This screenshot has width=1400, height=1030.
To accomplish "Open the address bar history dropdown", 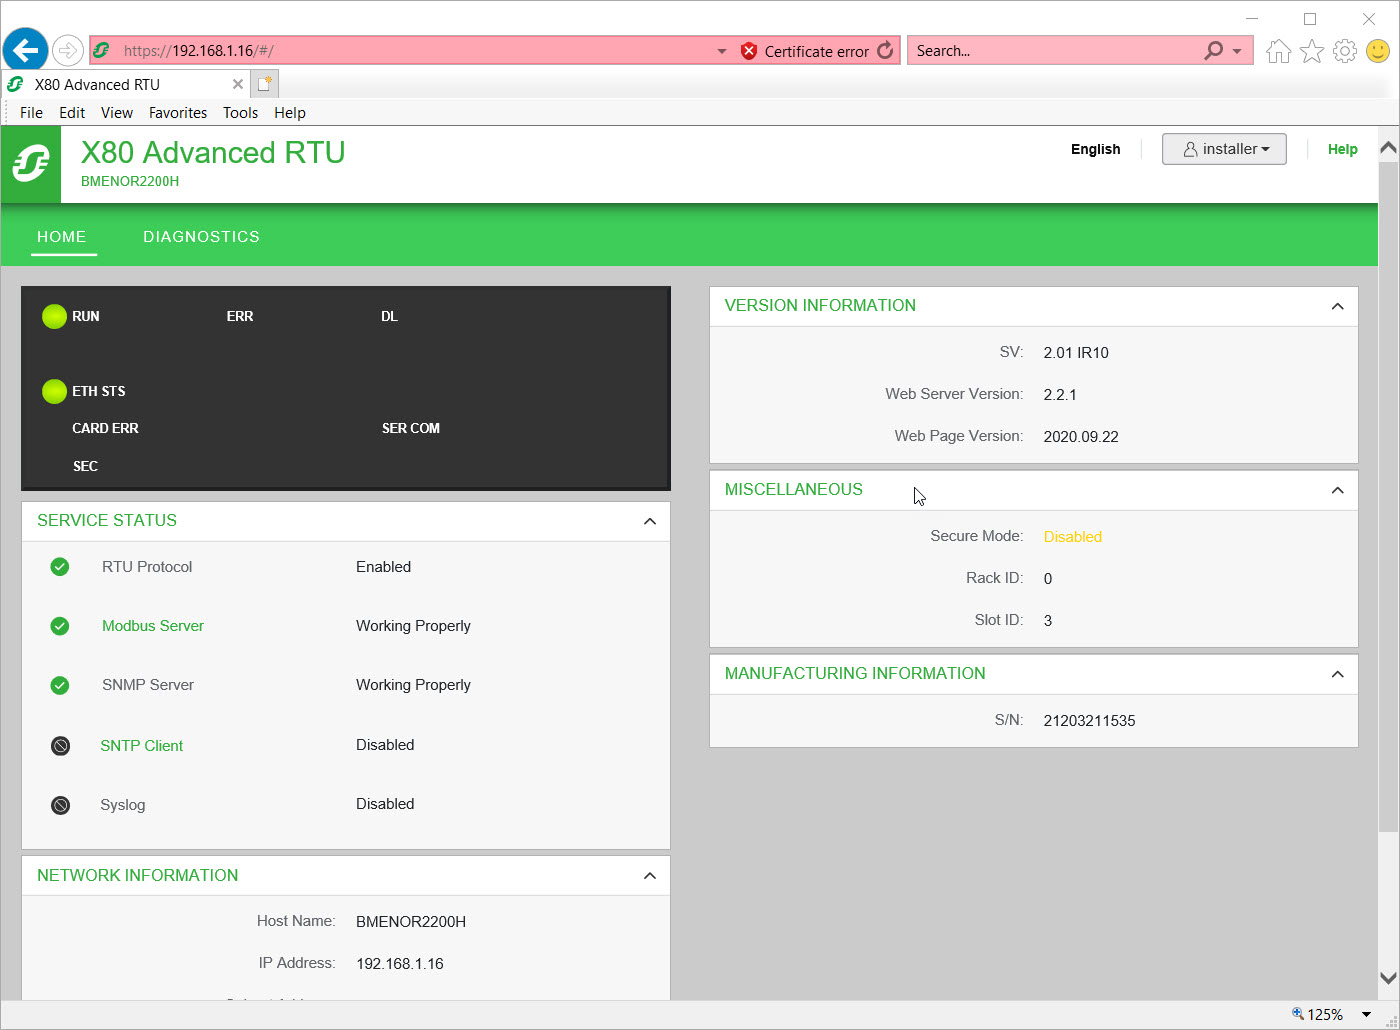I will coord(722,51).
